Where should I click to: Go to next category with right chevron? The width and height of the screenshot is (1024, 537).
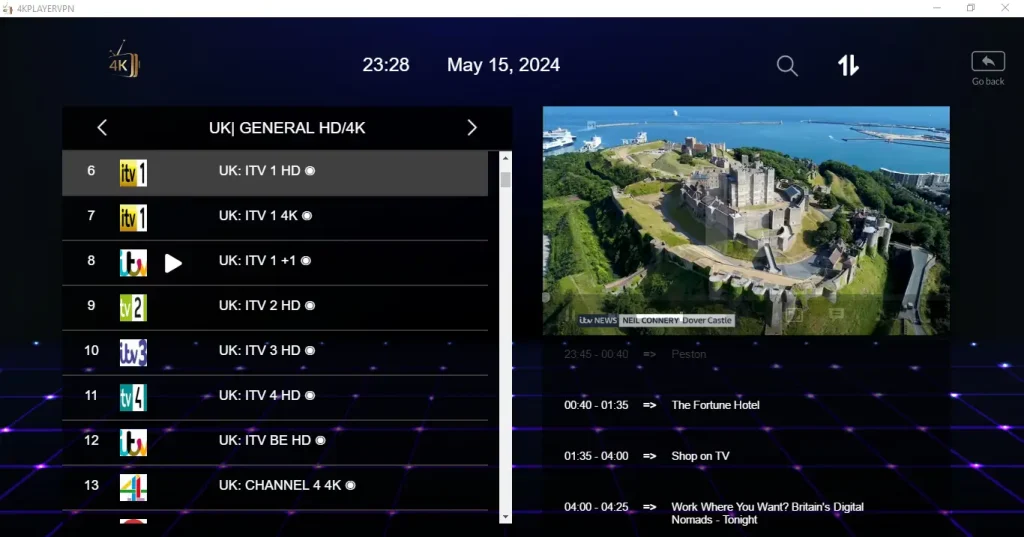[472, 127]
